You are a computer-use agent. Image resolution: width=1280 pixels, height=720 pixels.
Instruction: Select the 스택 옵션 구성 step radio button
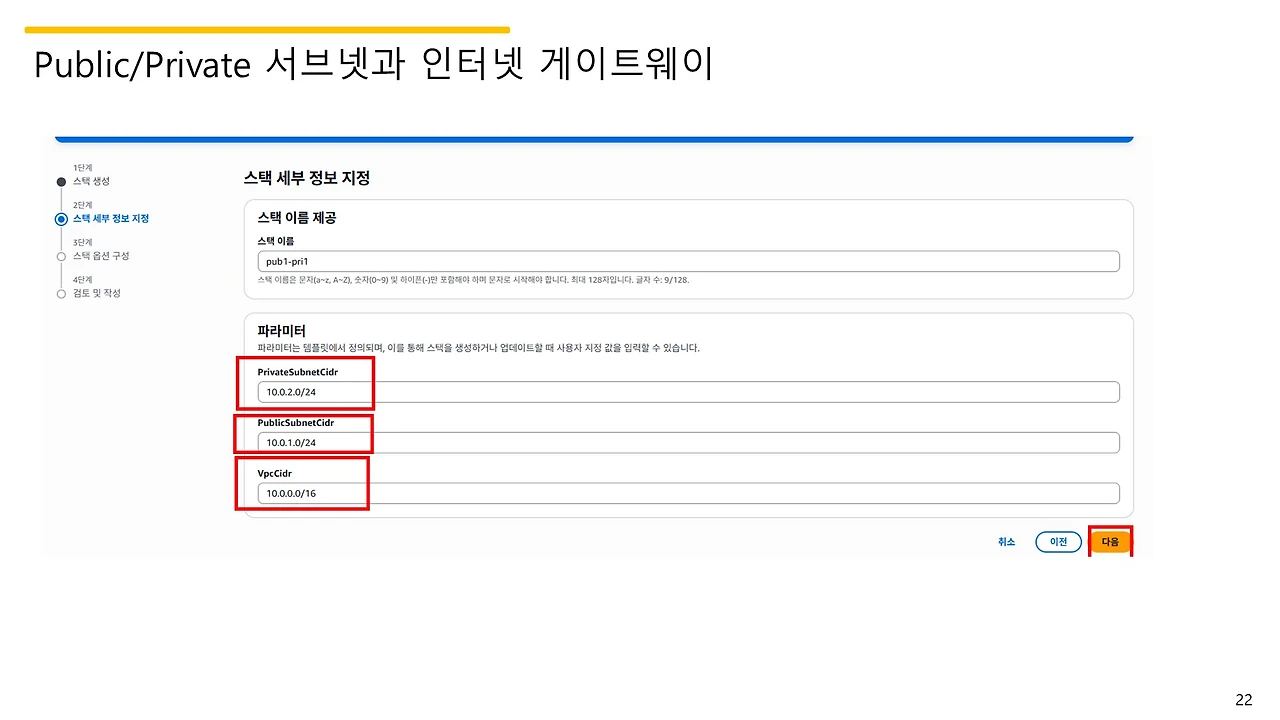pyautogui.click(x=62, y=256)
